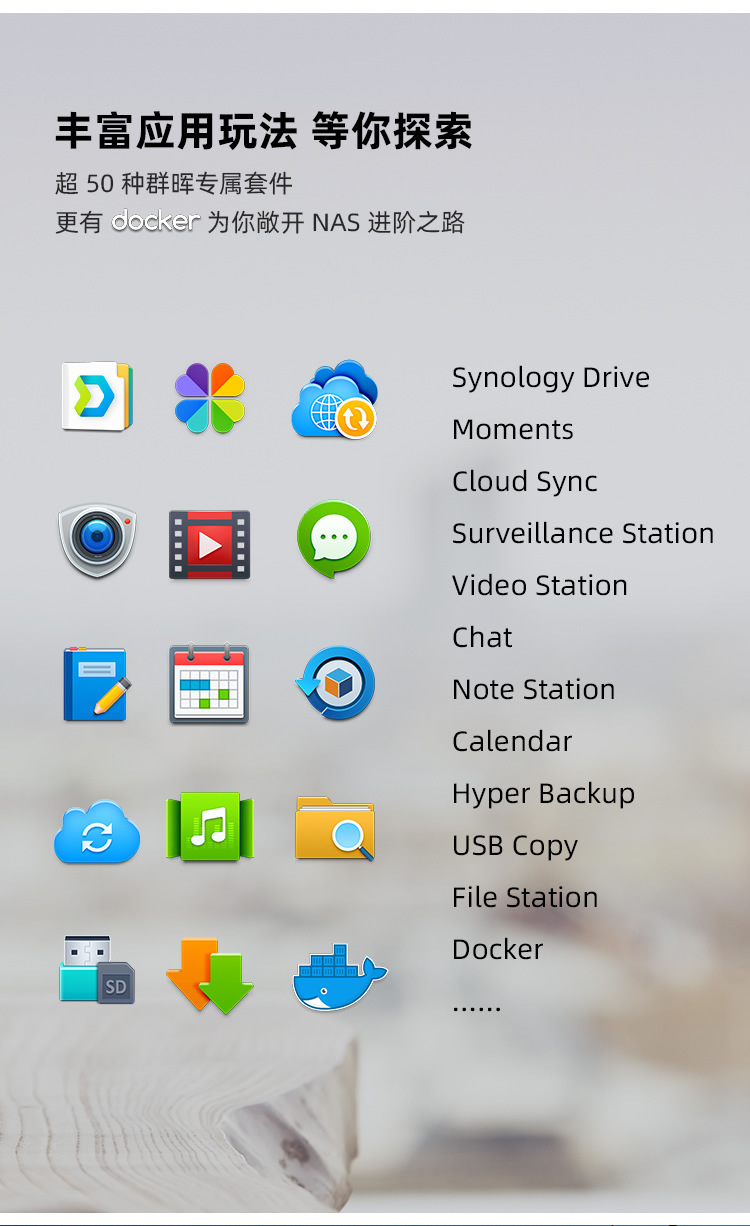Open the File Station folder magnifier icon
This screenshot has height=1226, width=750.
(x=335, y=828)
